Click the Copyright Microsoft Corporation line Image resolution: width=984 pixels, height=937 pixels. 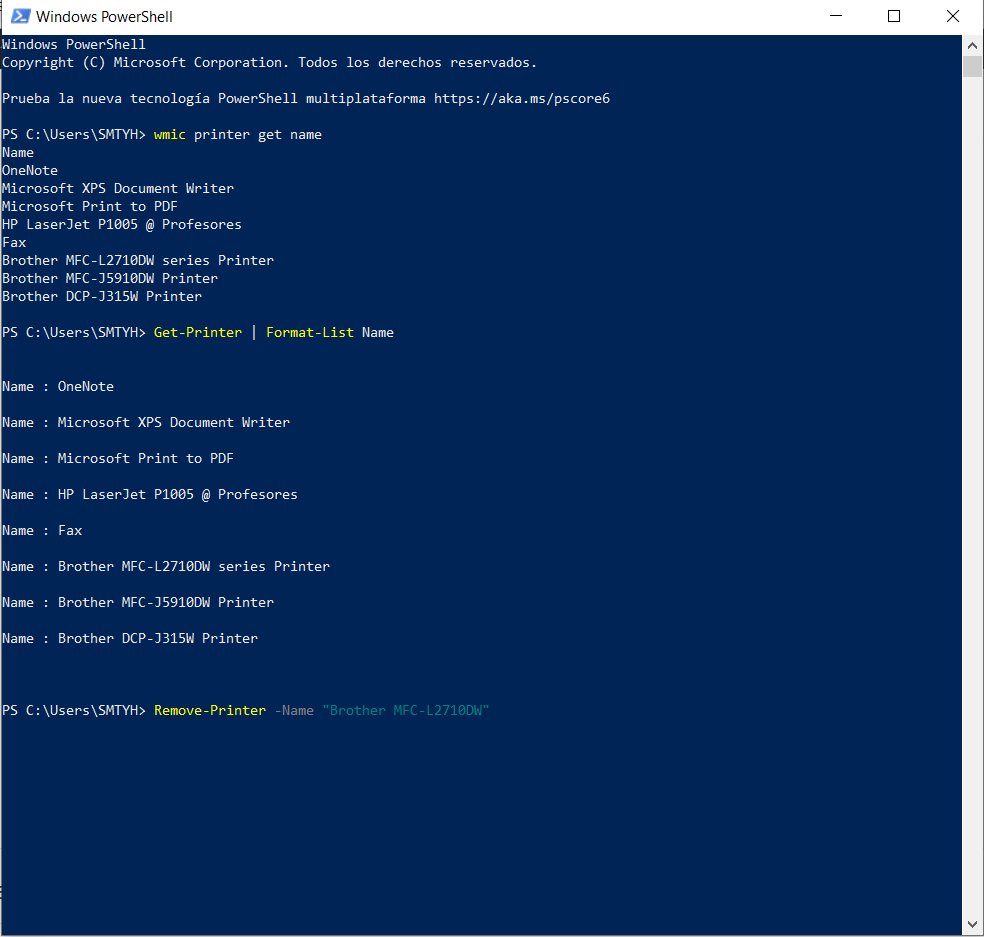(x=269, y=63)
